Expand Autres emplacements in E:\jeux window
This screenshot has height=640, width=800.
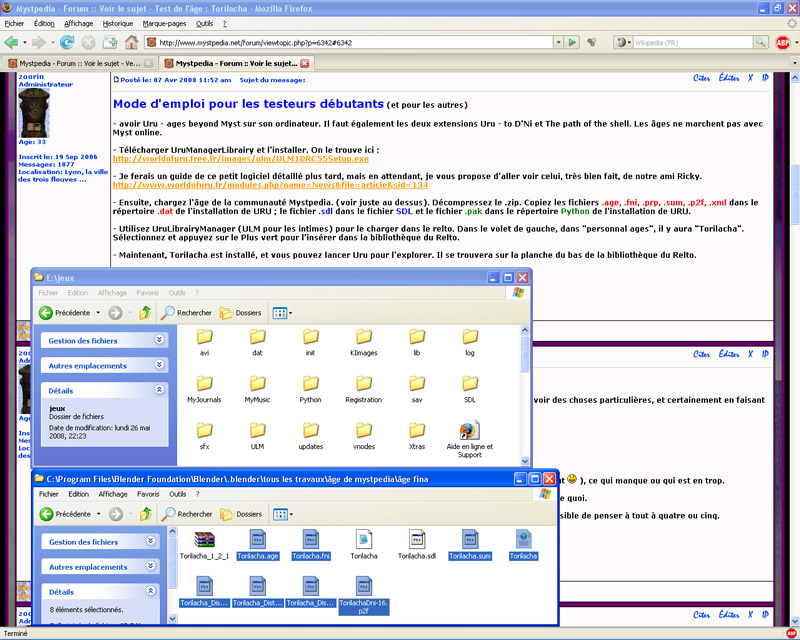click(x=159, y=365)
